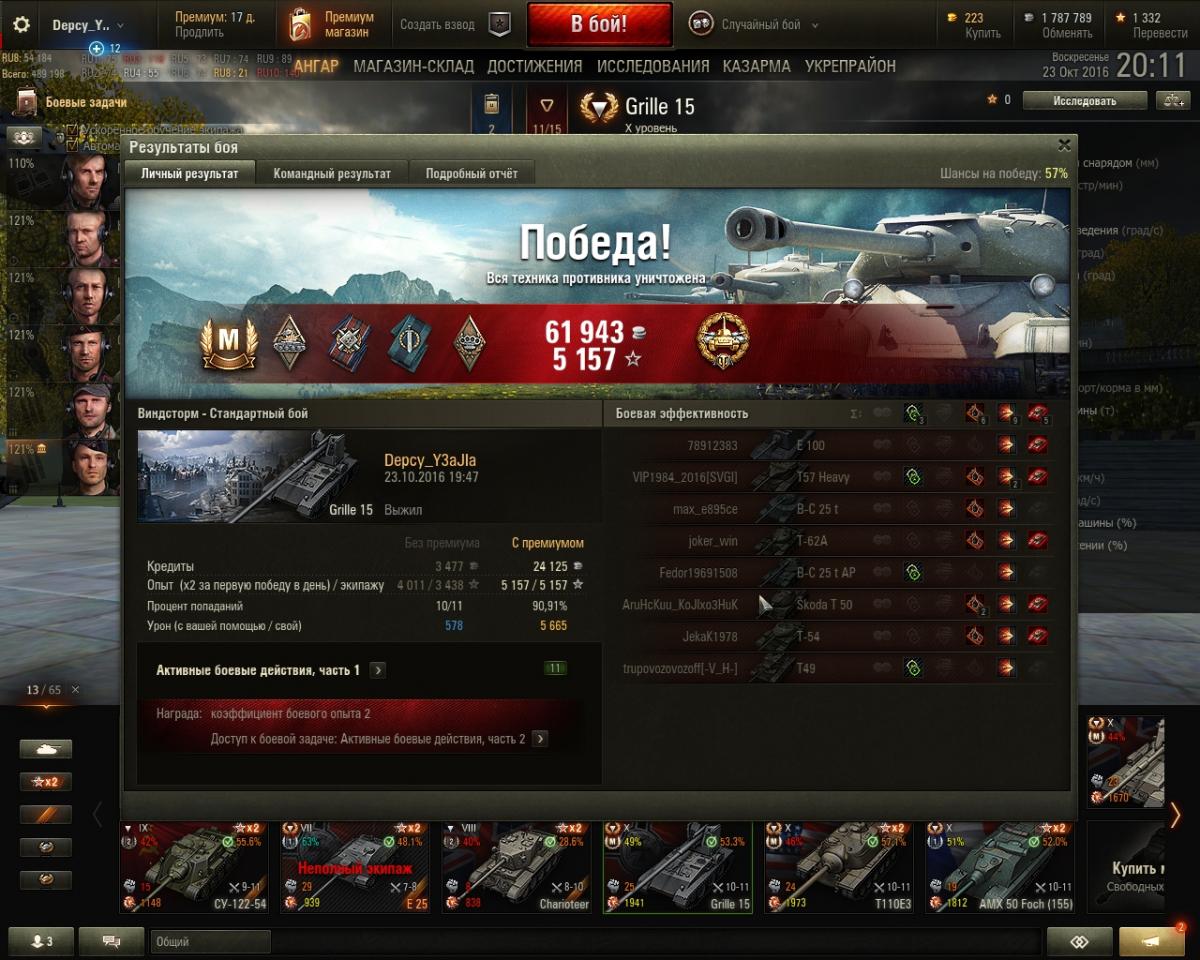Open the ИССЛЕДОВАНИЯ menu tab

[653, 66]
